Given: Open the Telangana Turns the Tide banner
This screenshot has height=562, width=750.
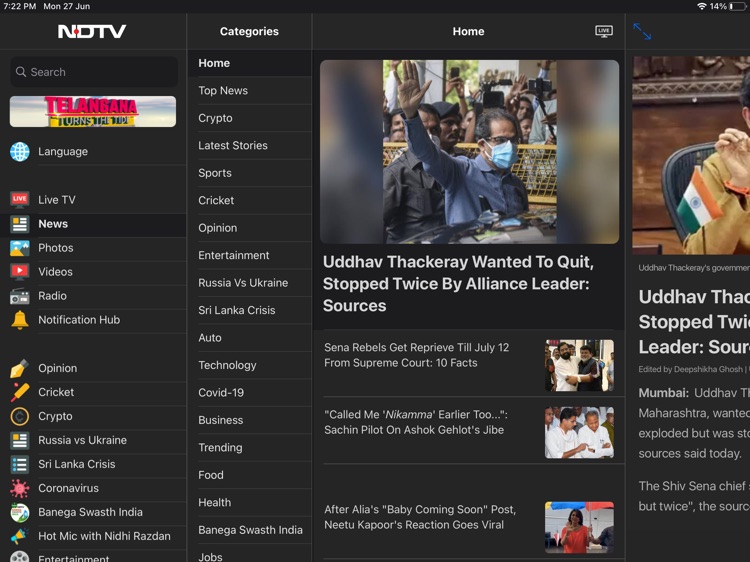Looking at the screenshot, I should coord(93,111).
